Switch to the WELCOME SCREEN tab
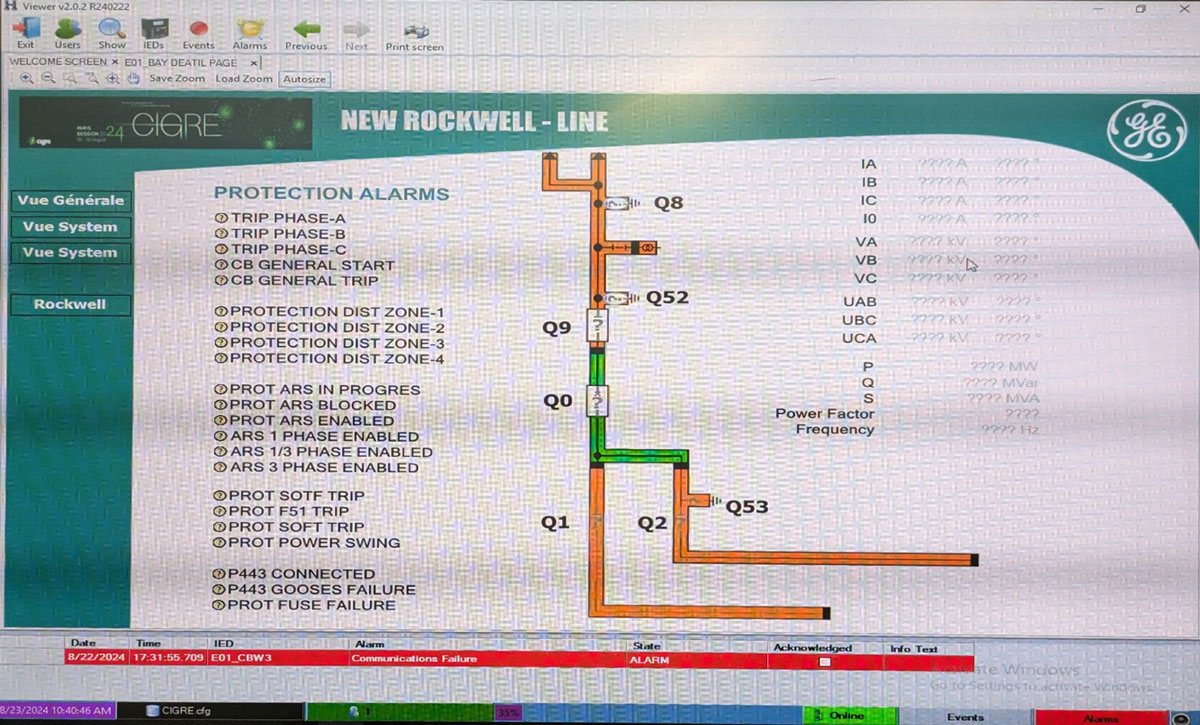 click(x=57, y=62)
